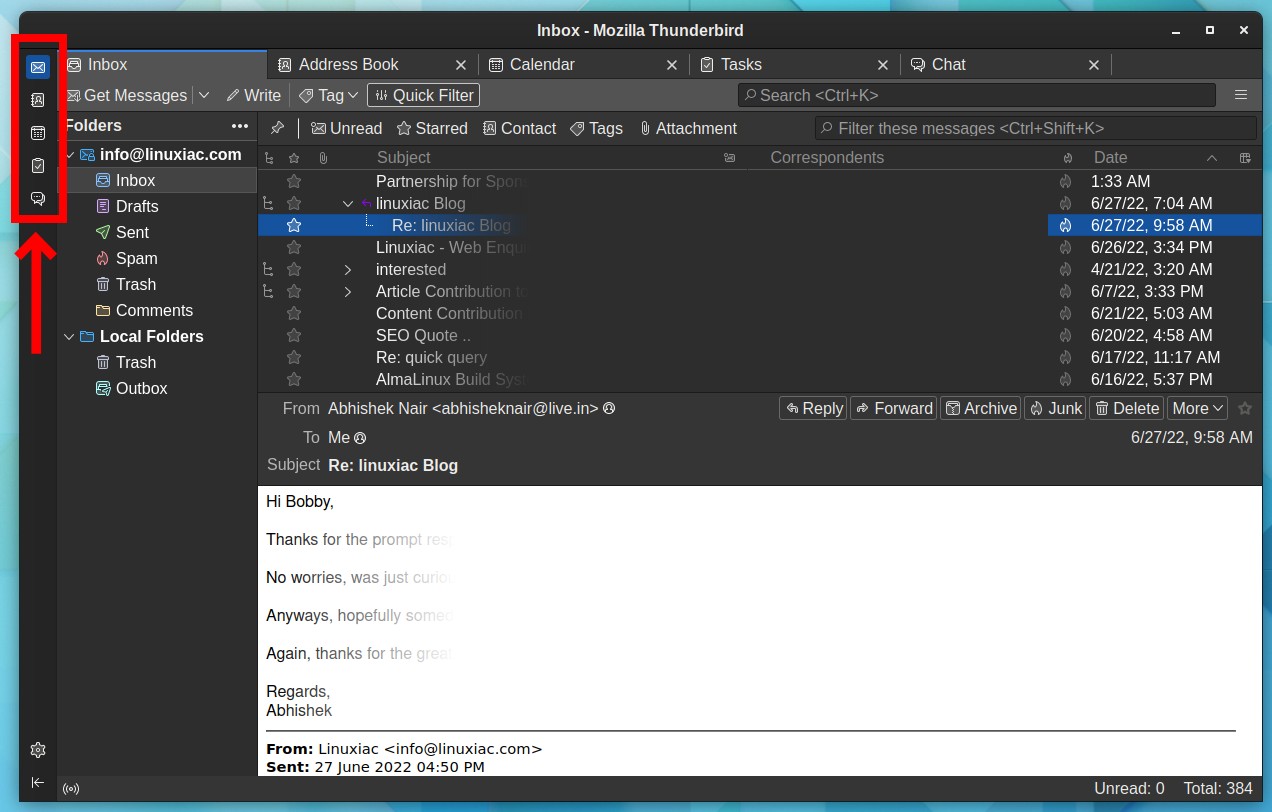Delete the open message
This screenshot has height=812, width=1272.
[x=1126, y=408]
